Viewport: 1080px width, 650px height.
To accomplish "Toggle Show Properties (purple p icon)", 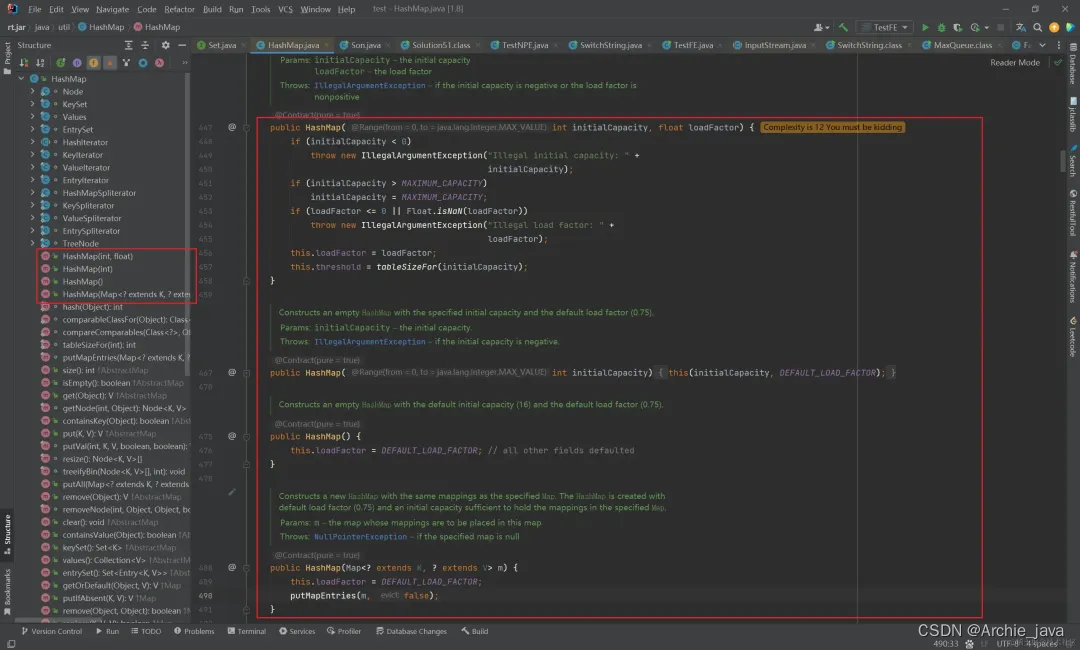I will pos(77,63).
